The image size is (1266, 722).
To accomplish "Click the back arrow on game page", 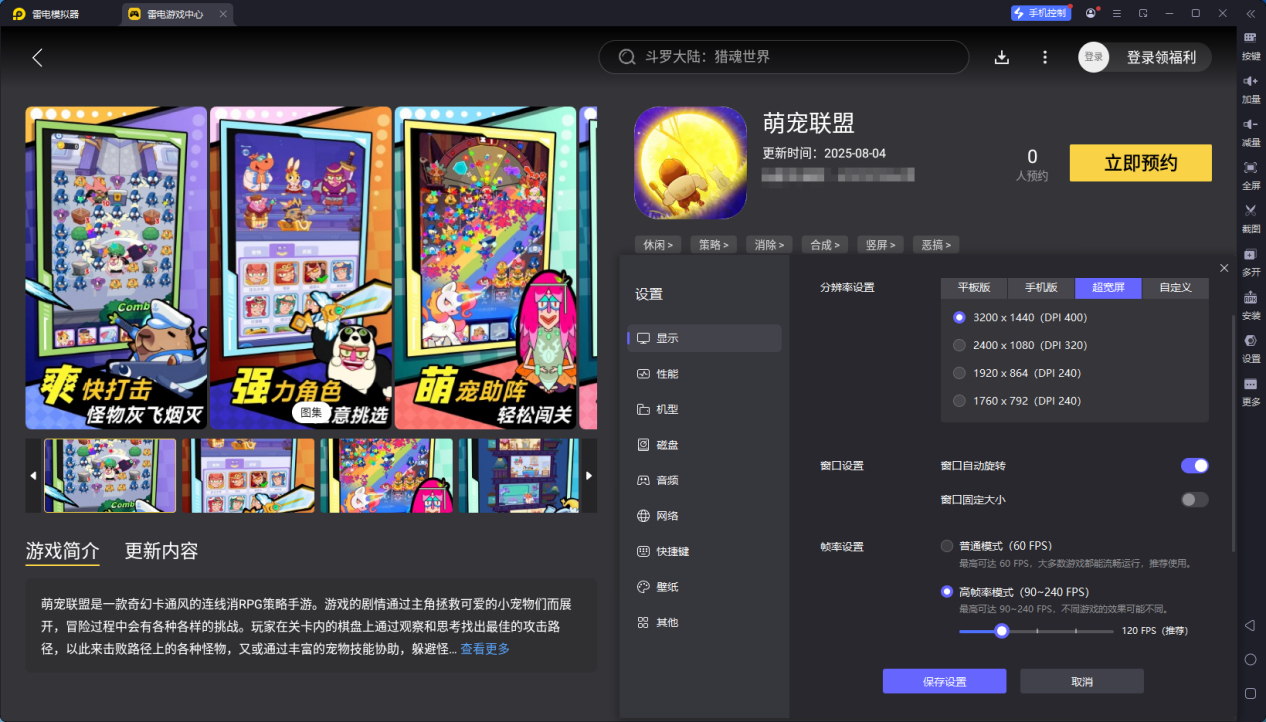I will point(37,57).
